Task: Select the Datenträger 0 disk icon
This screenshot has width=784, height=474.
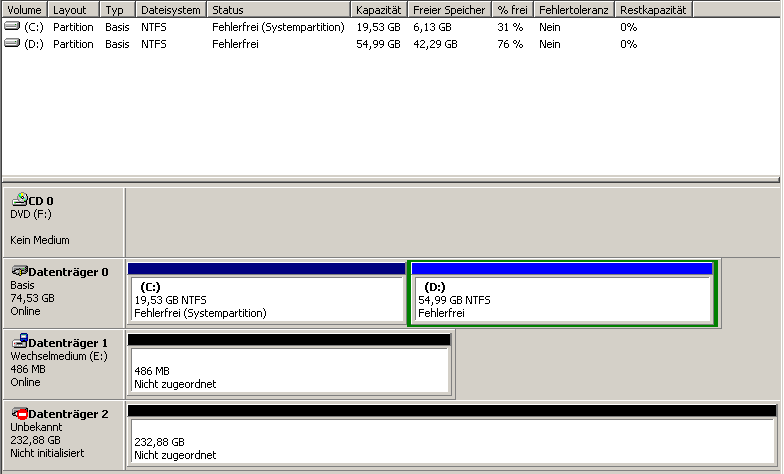Action: (20, 271)
